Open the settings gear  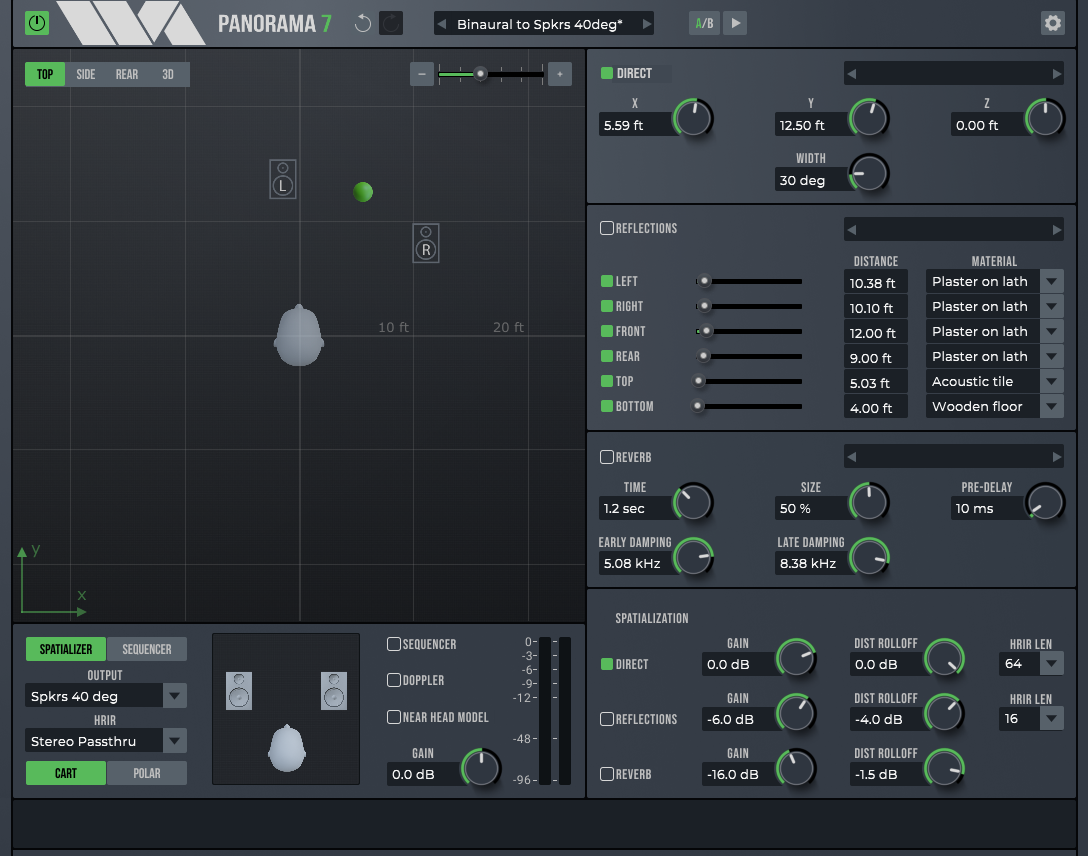click(x=1053, y=24)
